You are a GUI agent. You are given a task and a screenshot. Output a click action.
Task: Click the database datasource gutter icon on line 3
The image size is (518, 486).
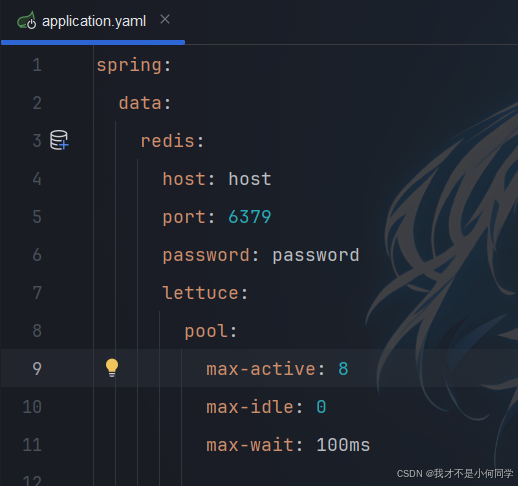[59, 140]
